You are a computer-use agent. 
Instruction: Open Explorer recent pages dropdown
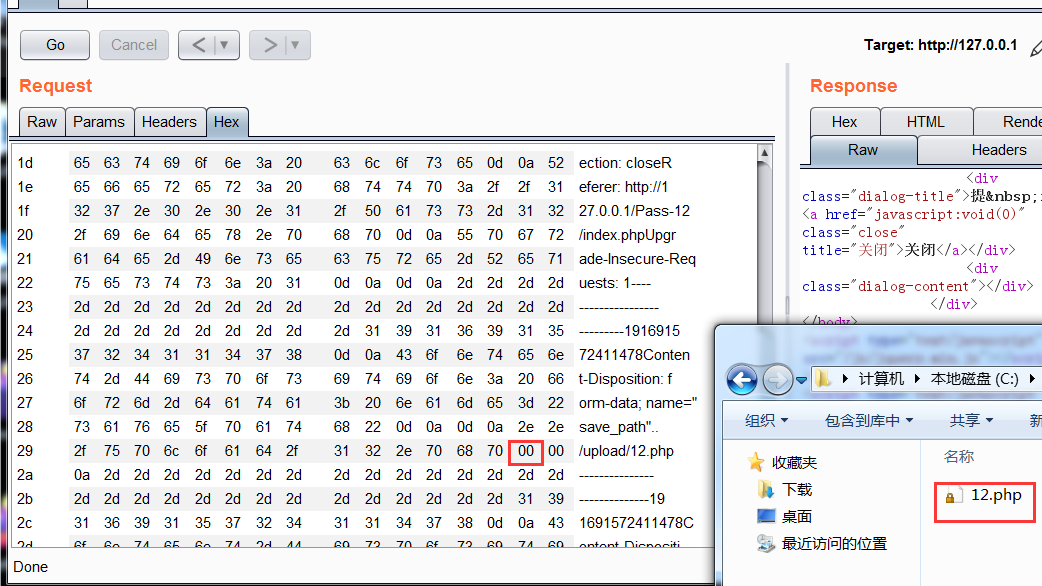(x=801, y=381)
